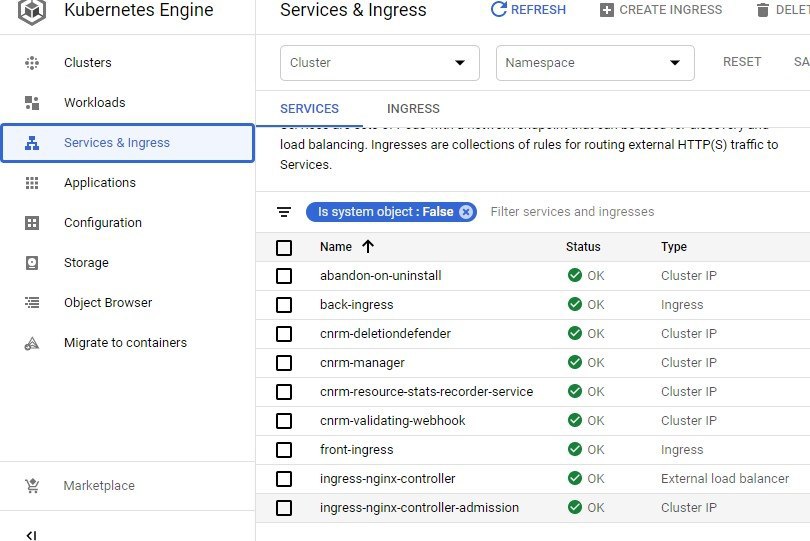This screenshot has height=541, width=810.
Task: Remove the Is system object filter chip
Action: click(x=466, y=212)
